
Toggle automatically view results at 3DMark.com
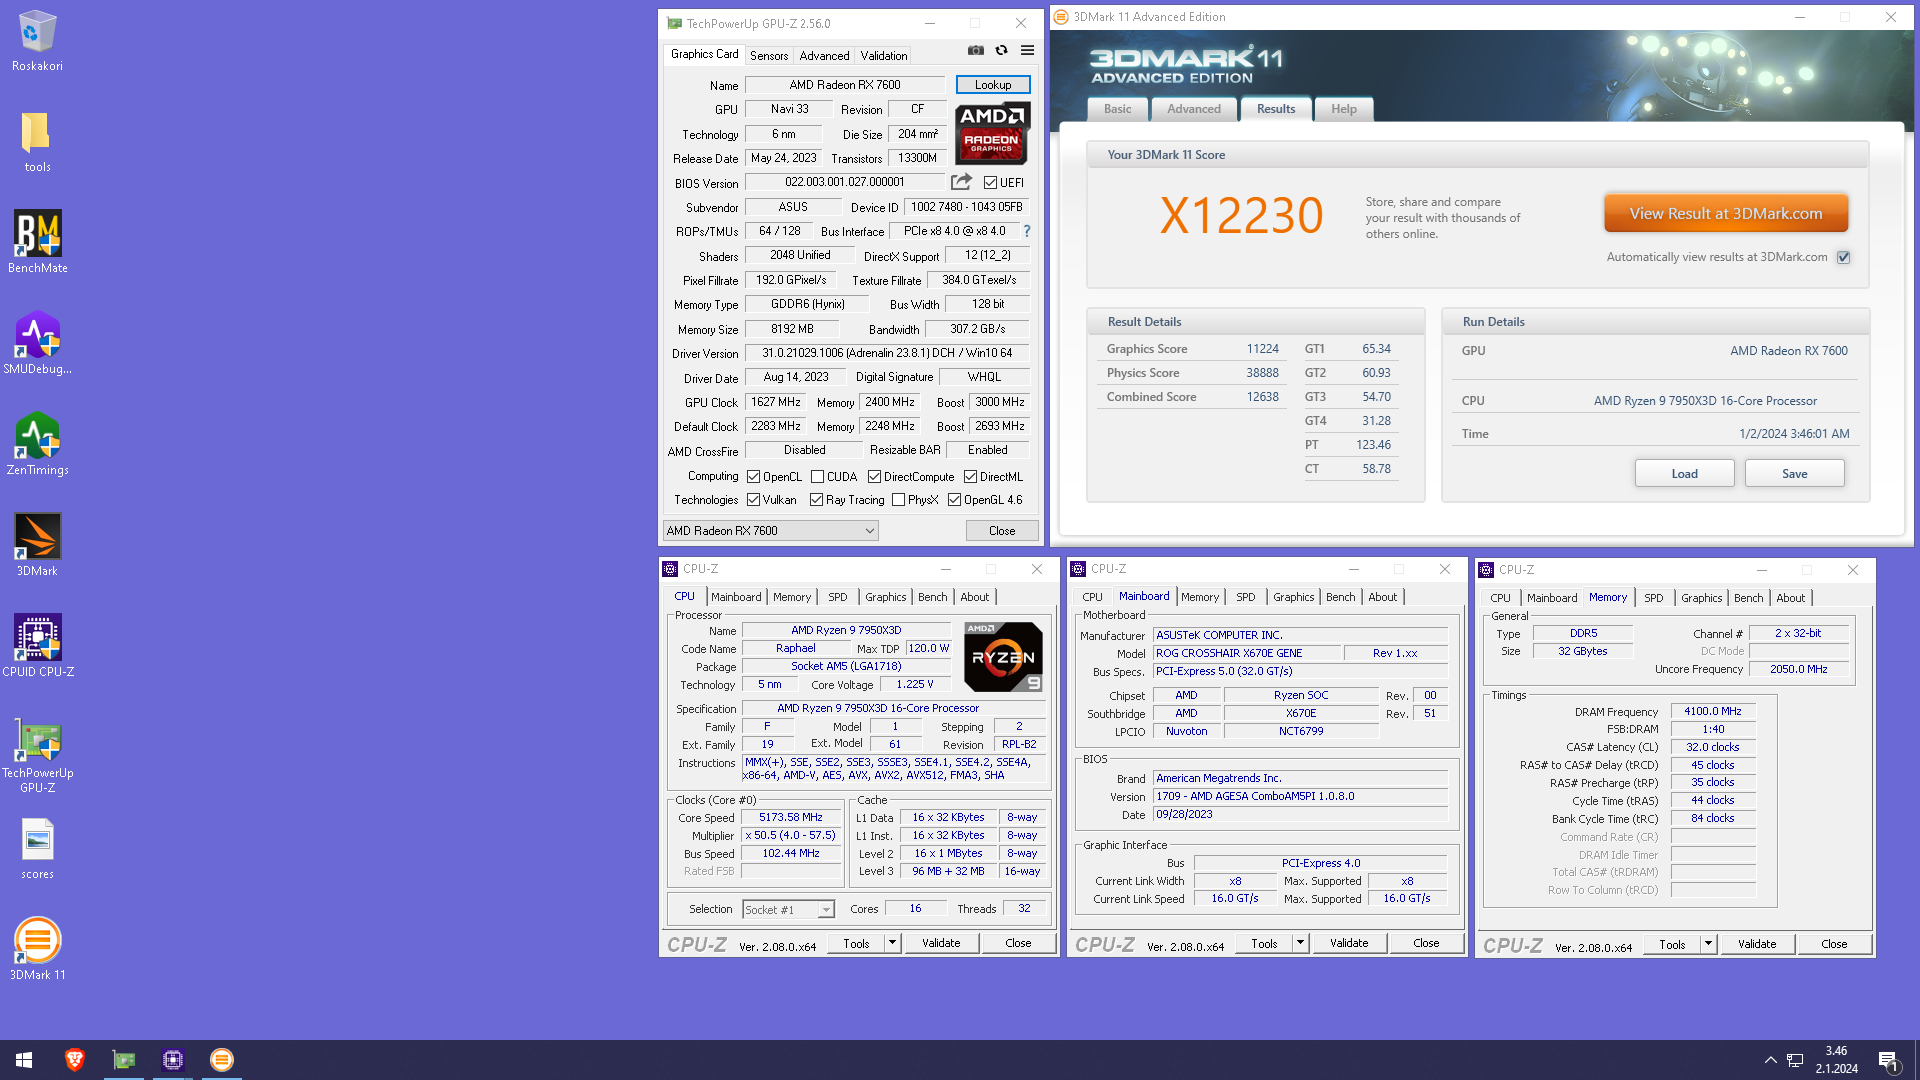(x=1843, y=258)
